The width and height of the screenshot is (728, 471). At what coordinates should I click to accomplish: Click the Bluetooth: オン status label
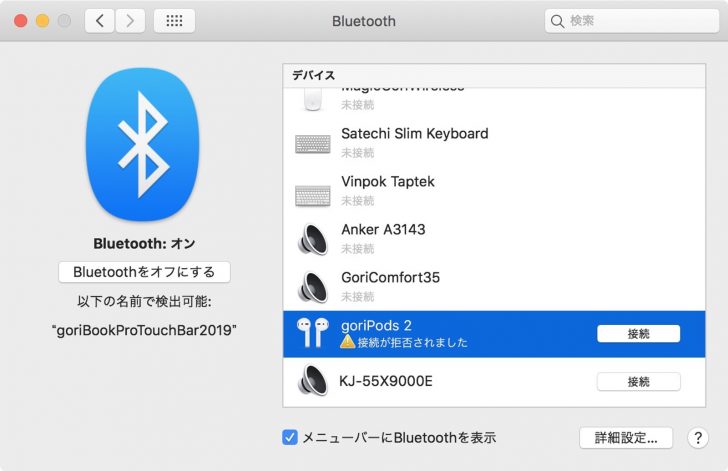click(144, 243)
